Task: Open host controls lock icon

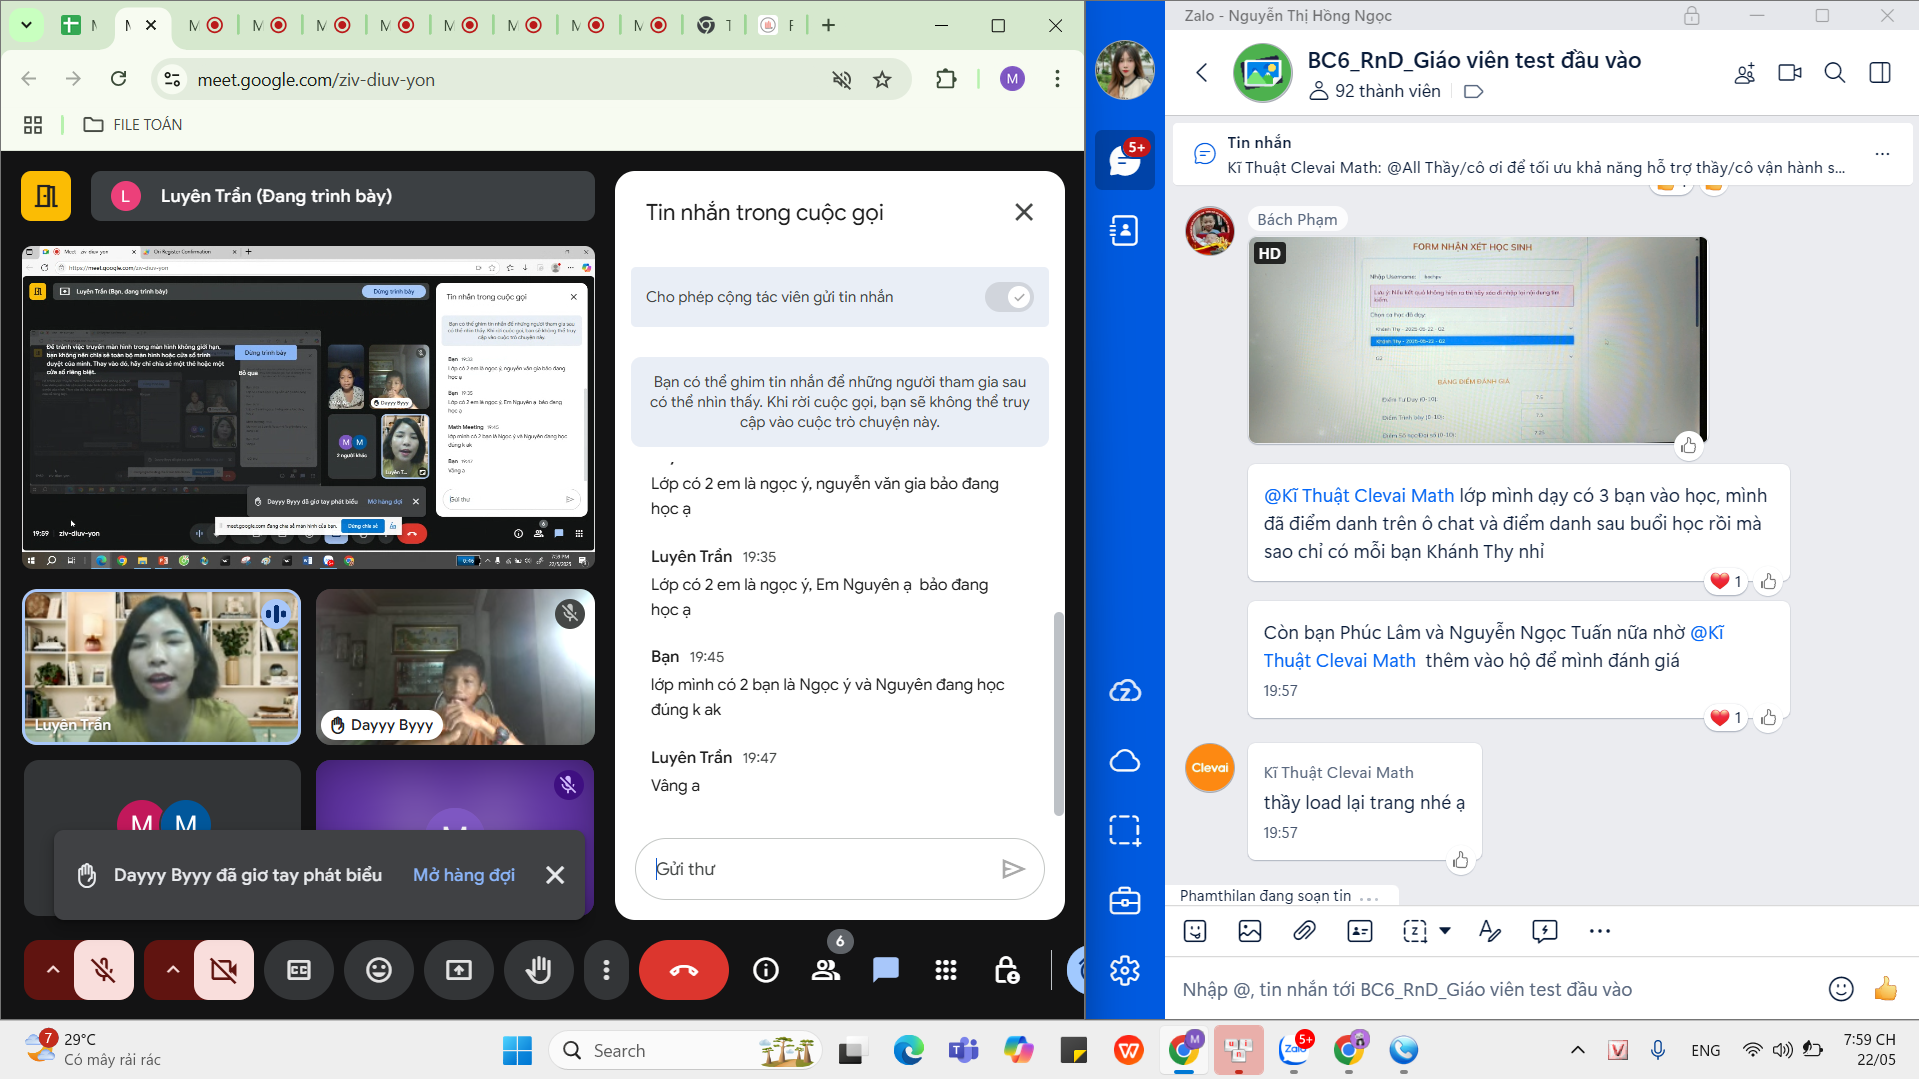Action: click(1006, 970)
